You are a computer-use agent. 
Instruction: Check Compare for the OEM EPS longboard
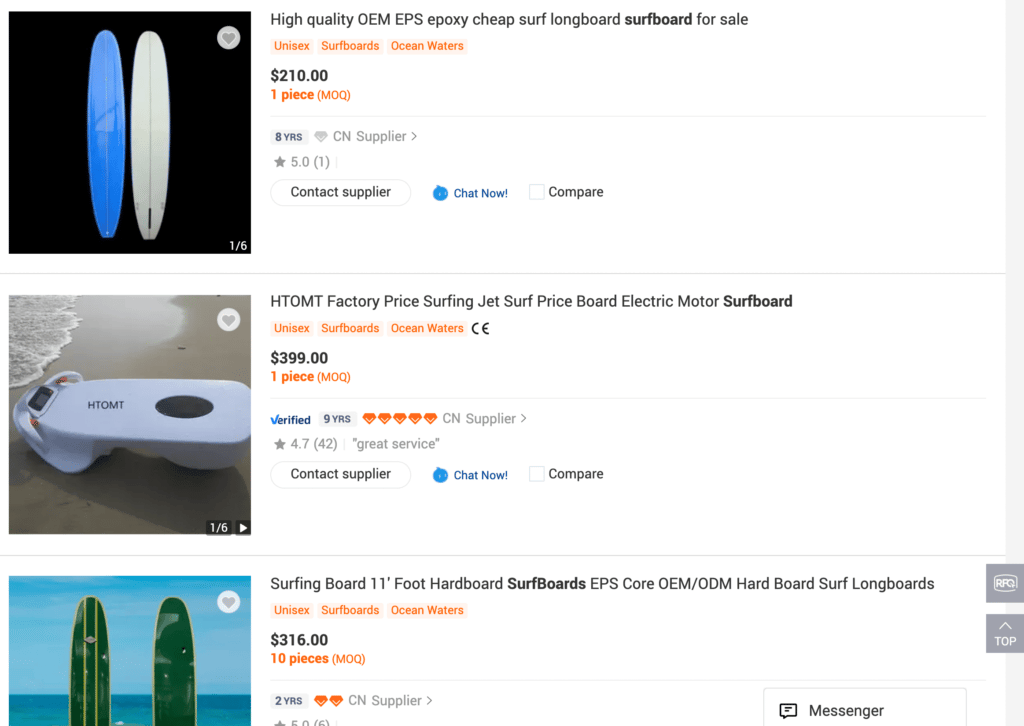(537, 191)
